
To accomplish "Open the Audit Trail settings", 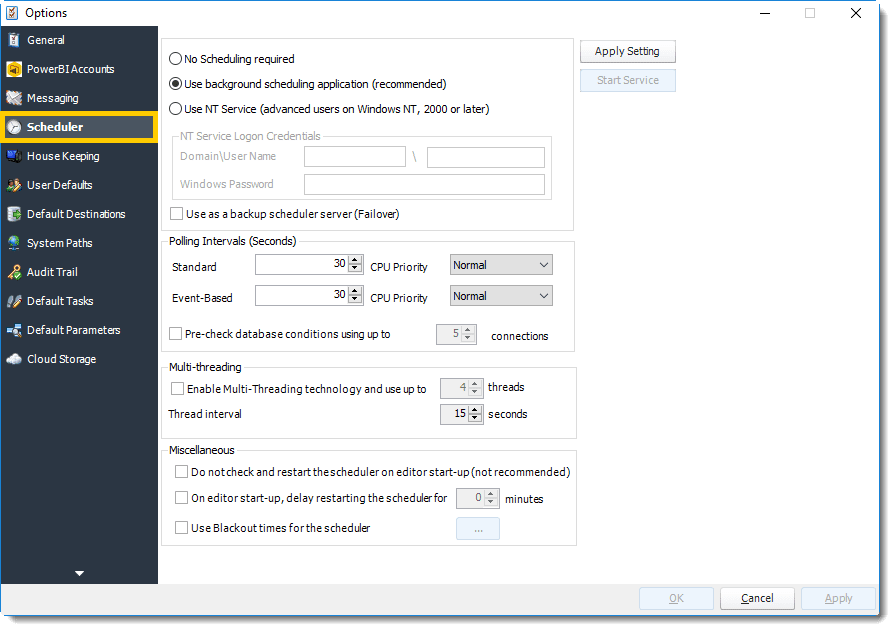I will tap(59, 272).
